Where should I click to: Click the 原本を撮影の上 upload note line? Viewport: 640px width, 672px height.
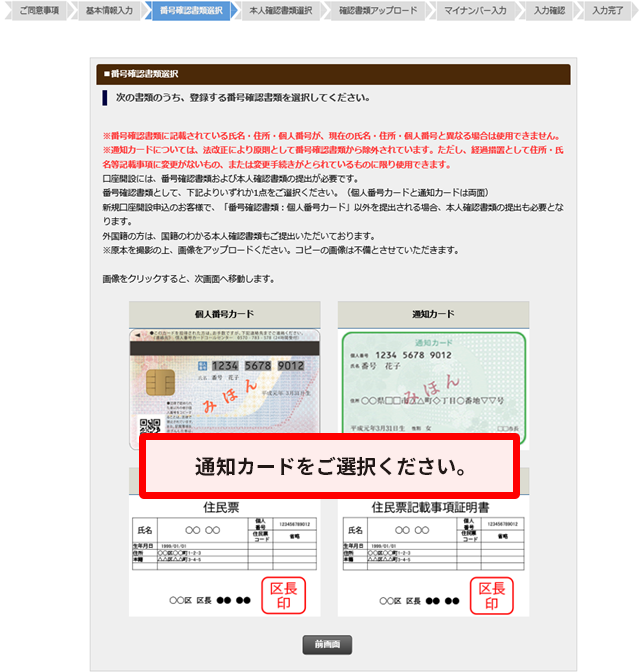pyautogui.click(x=281, y=250)
